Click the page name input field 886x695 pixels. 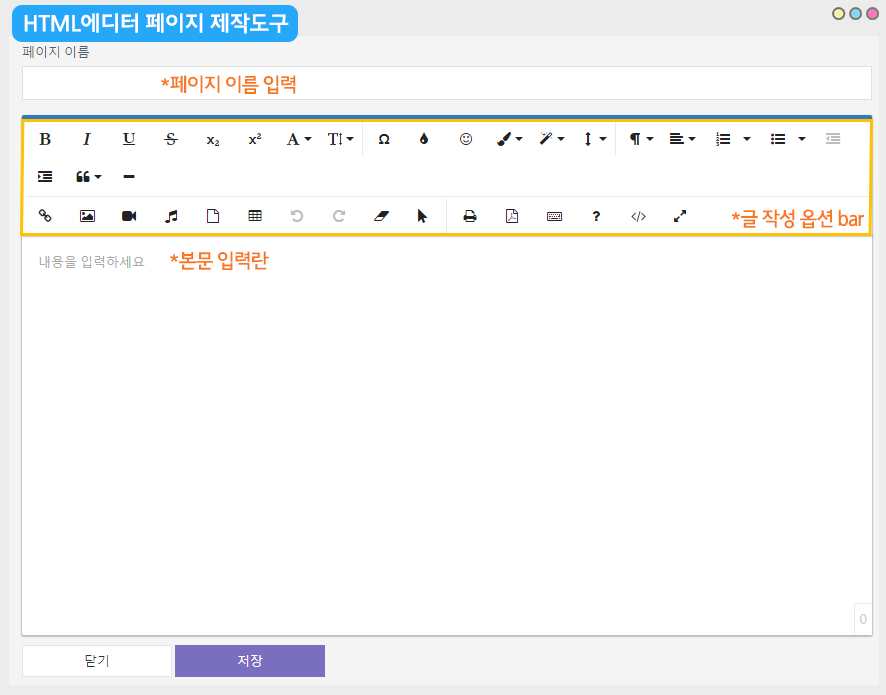(446, 83)
